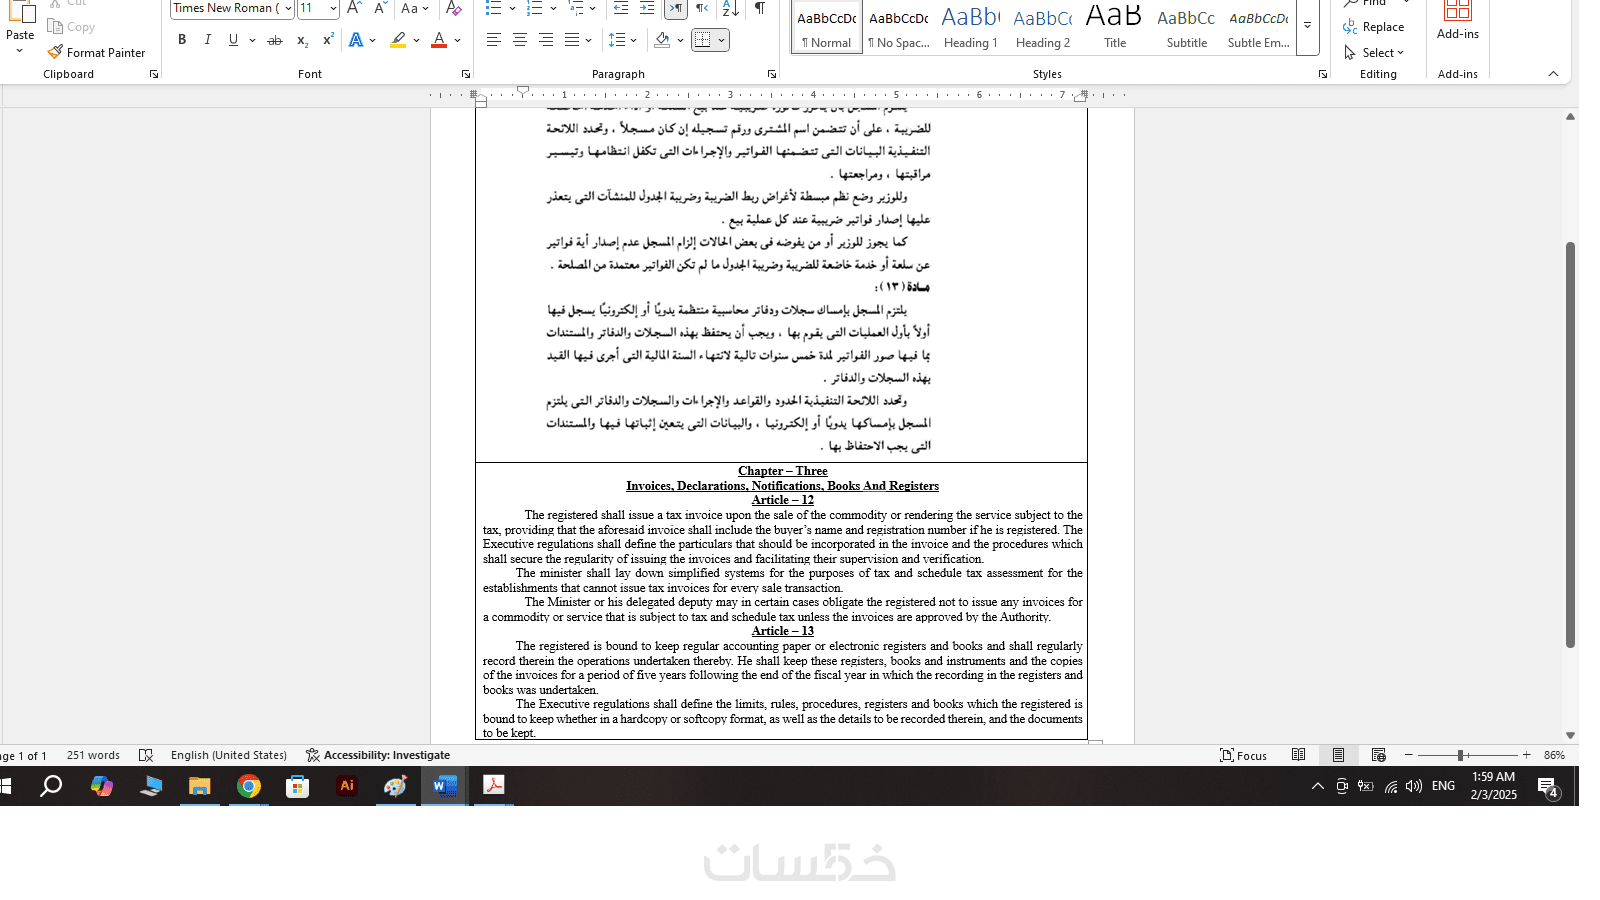Open Accessibility: Investigate checker
This screenshot has height=900, width=1600.
(x=378, y=756)
